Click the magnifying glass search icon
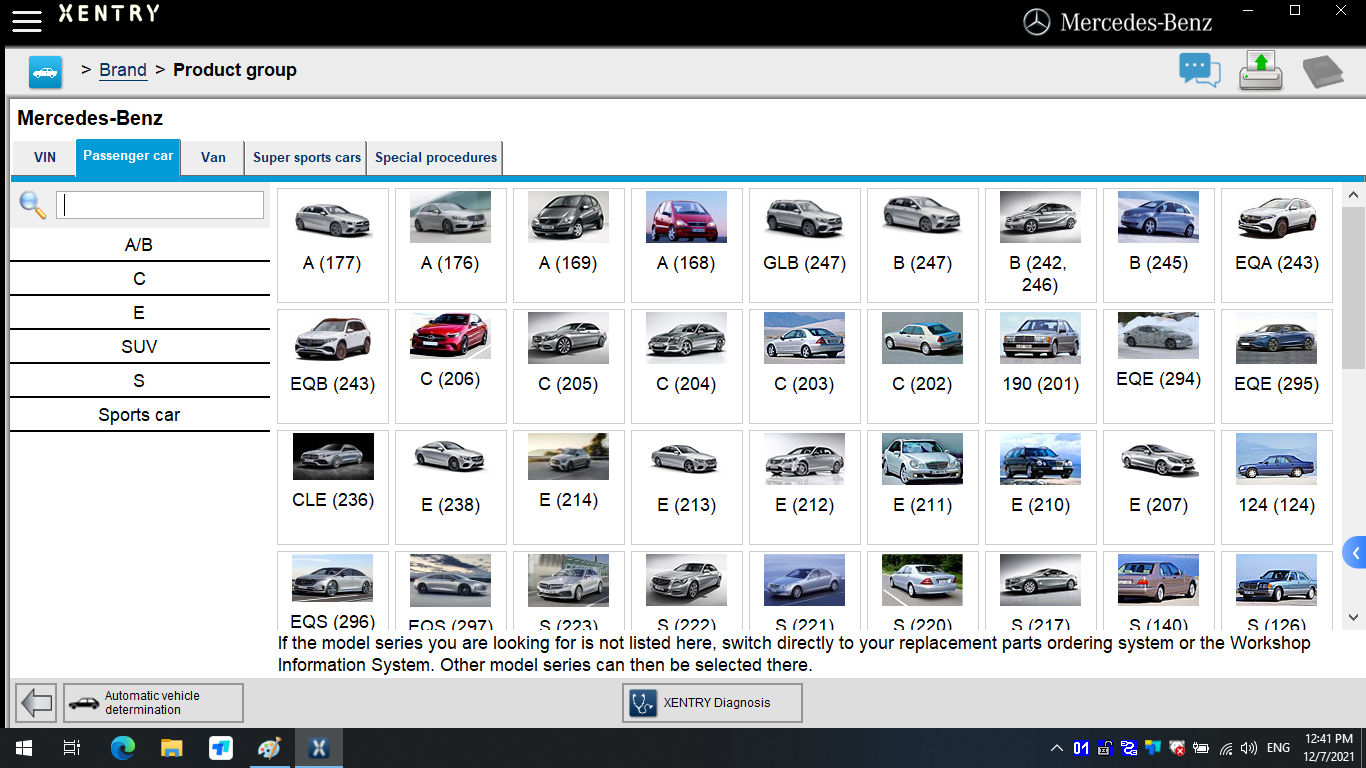The image size is (1366, 768). (x=33, y=205)
